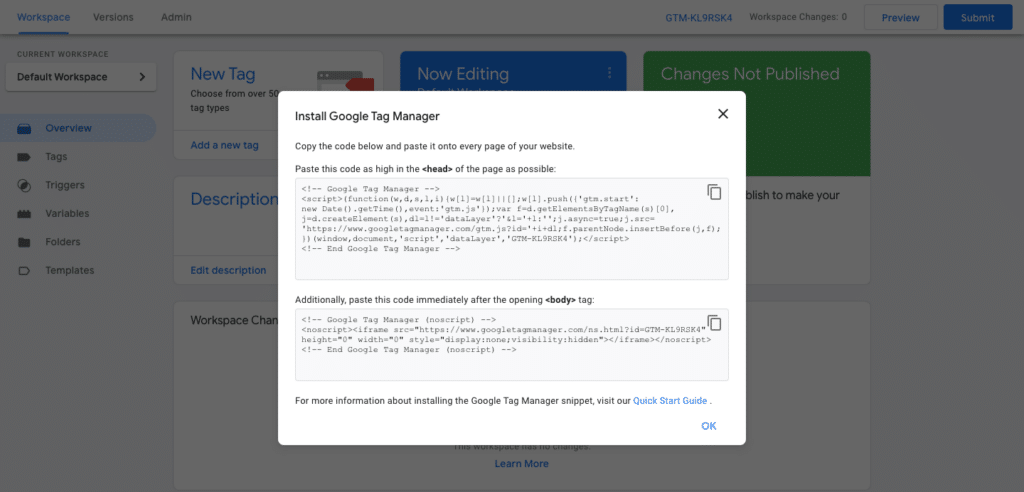Click the Templates icon in sidebar
Viewport: 1024px width, 492px height.
[x=24, y=271]
